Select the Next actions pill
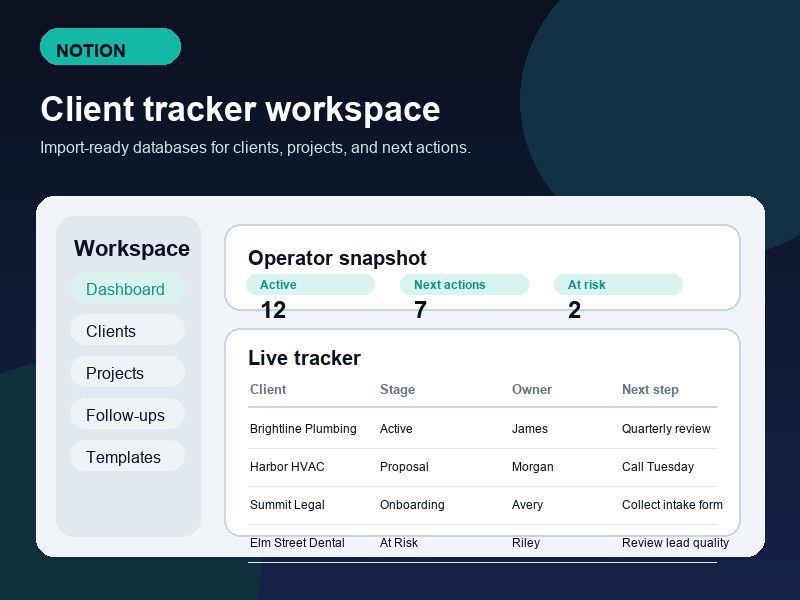 (x=464, y=284)
